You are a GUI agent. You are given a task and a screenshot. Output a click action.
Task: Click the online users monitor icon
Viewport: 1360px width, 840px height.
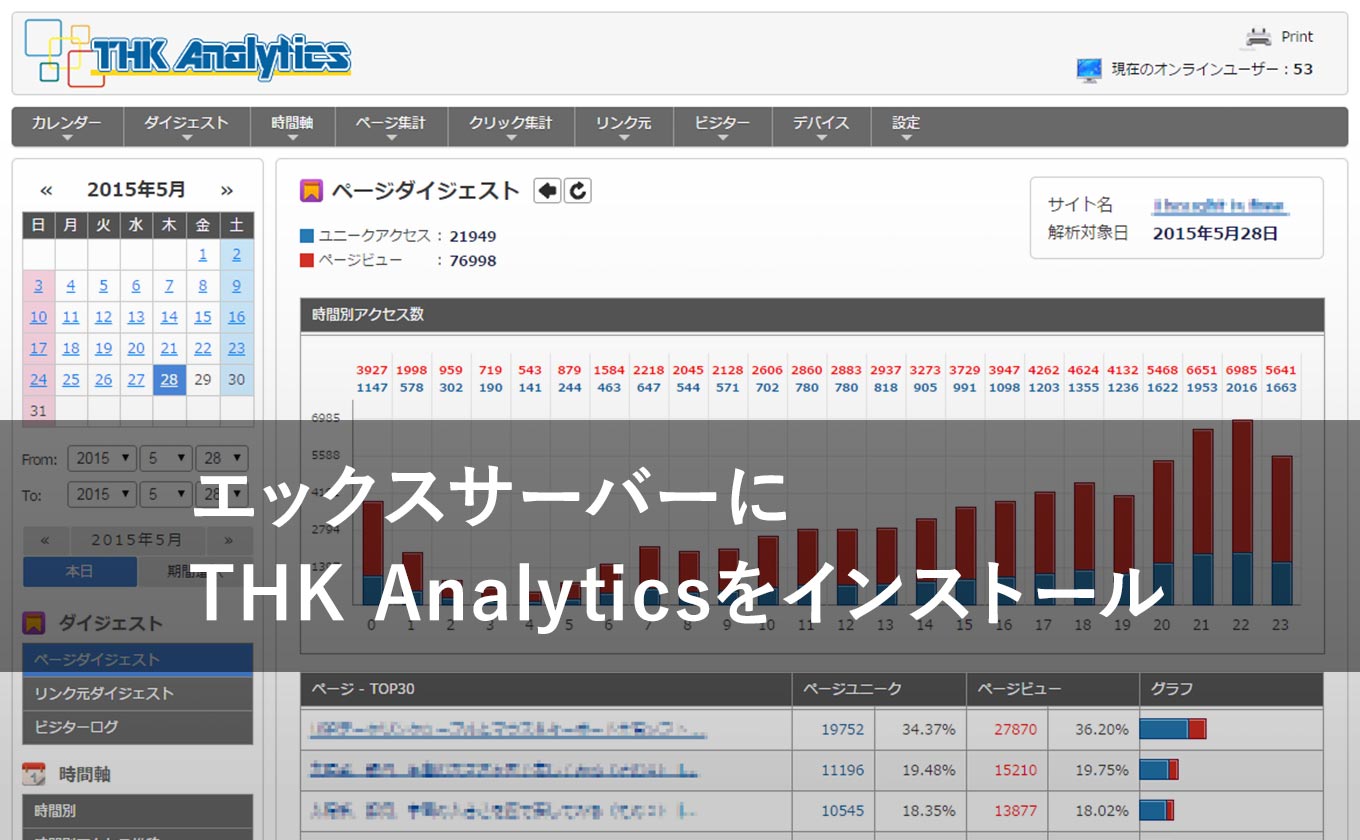[1089, 70]
